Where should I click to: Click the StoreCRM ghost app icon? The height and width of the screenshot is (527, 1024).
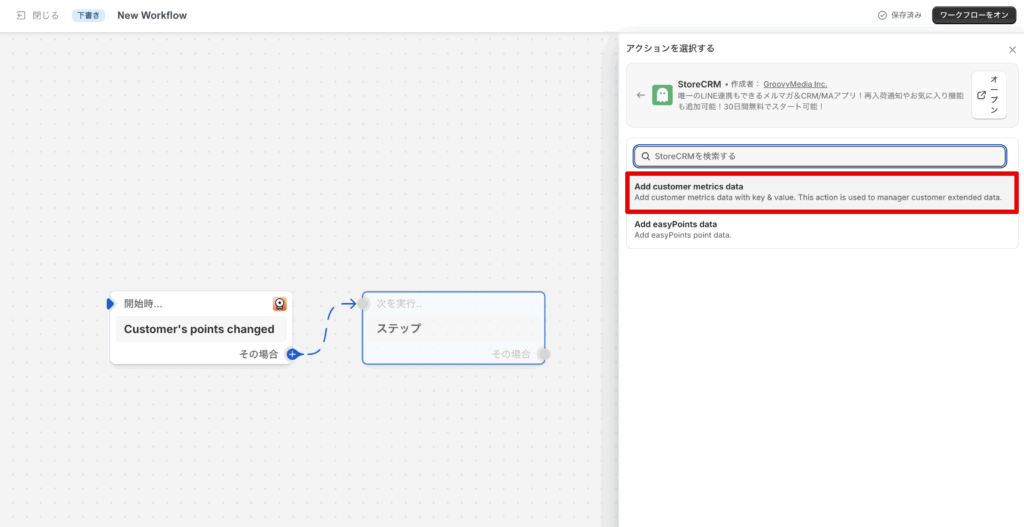(662, 95)
